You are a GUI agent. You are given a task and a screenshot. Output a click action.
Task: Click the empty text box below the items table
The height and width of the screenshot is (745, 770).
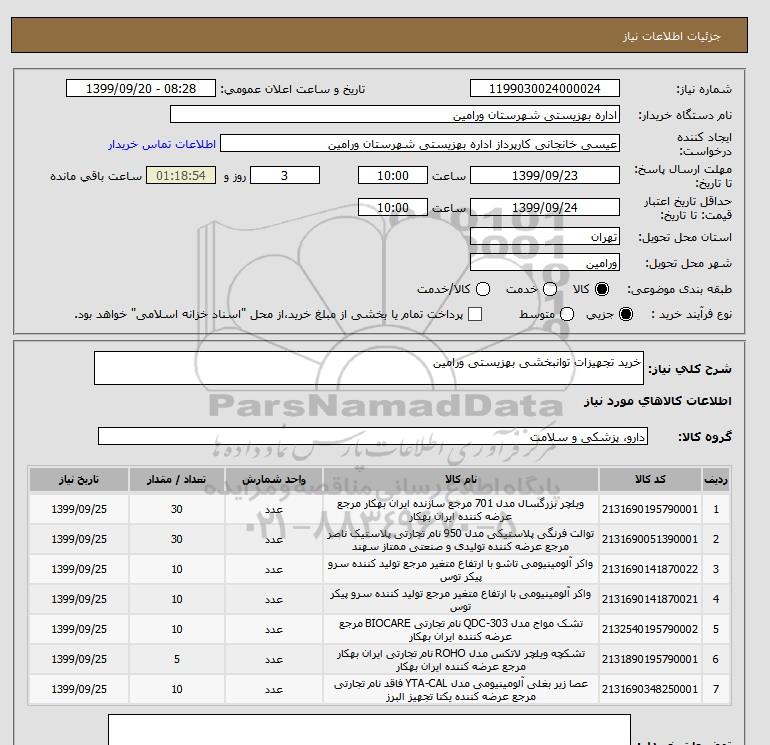[x=369, y=730]
